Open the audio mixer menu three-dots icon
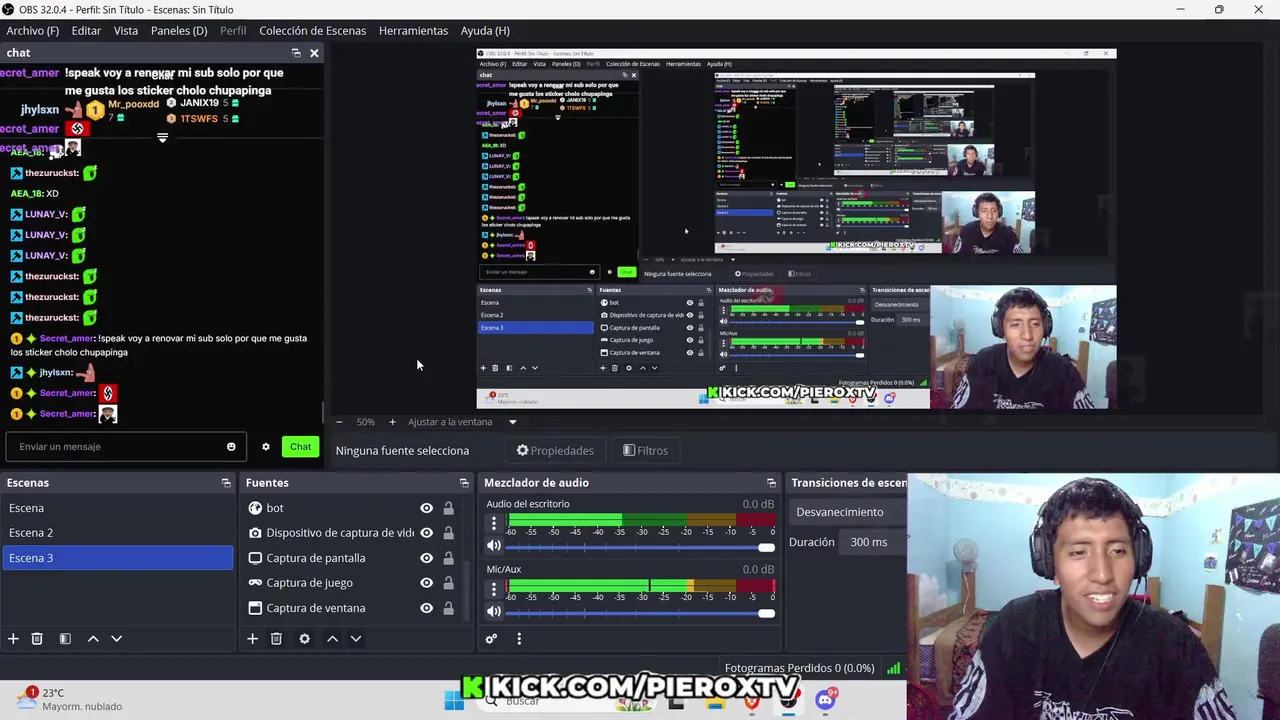Screen dimensions: 1280x720 click(519, 639)
